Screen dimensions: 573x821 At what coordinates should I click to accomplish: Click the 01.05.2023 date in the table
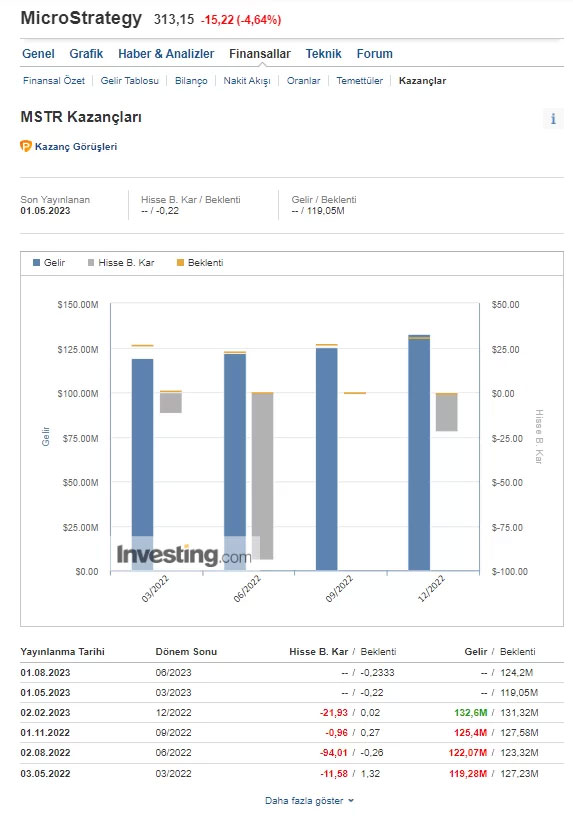(45, 693)
